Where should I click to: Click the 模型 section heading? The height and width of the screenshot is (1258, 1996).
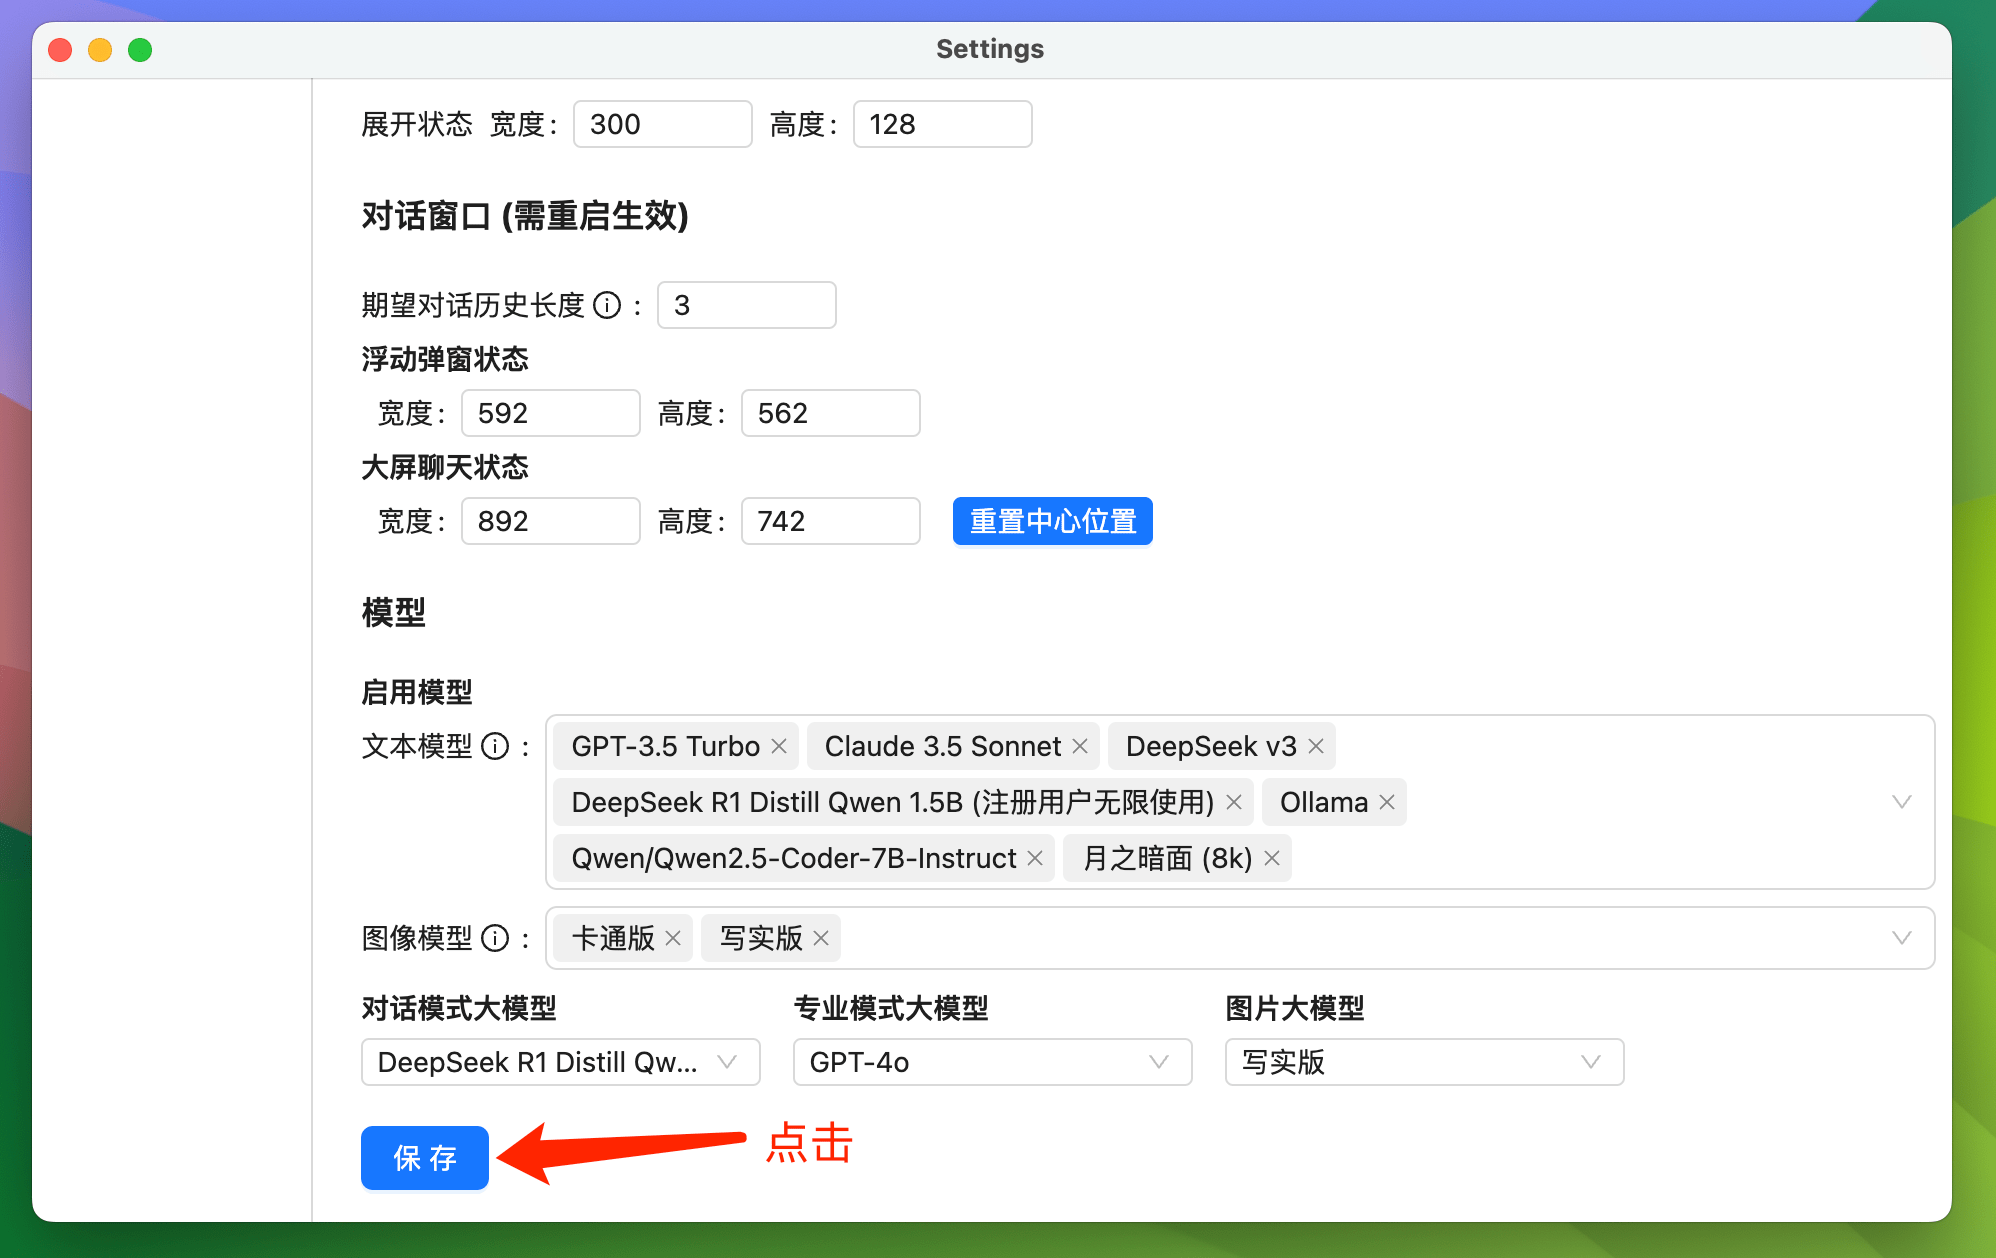click(x=394, y=612)
